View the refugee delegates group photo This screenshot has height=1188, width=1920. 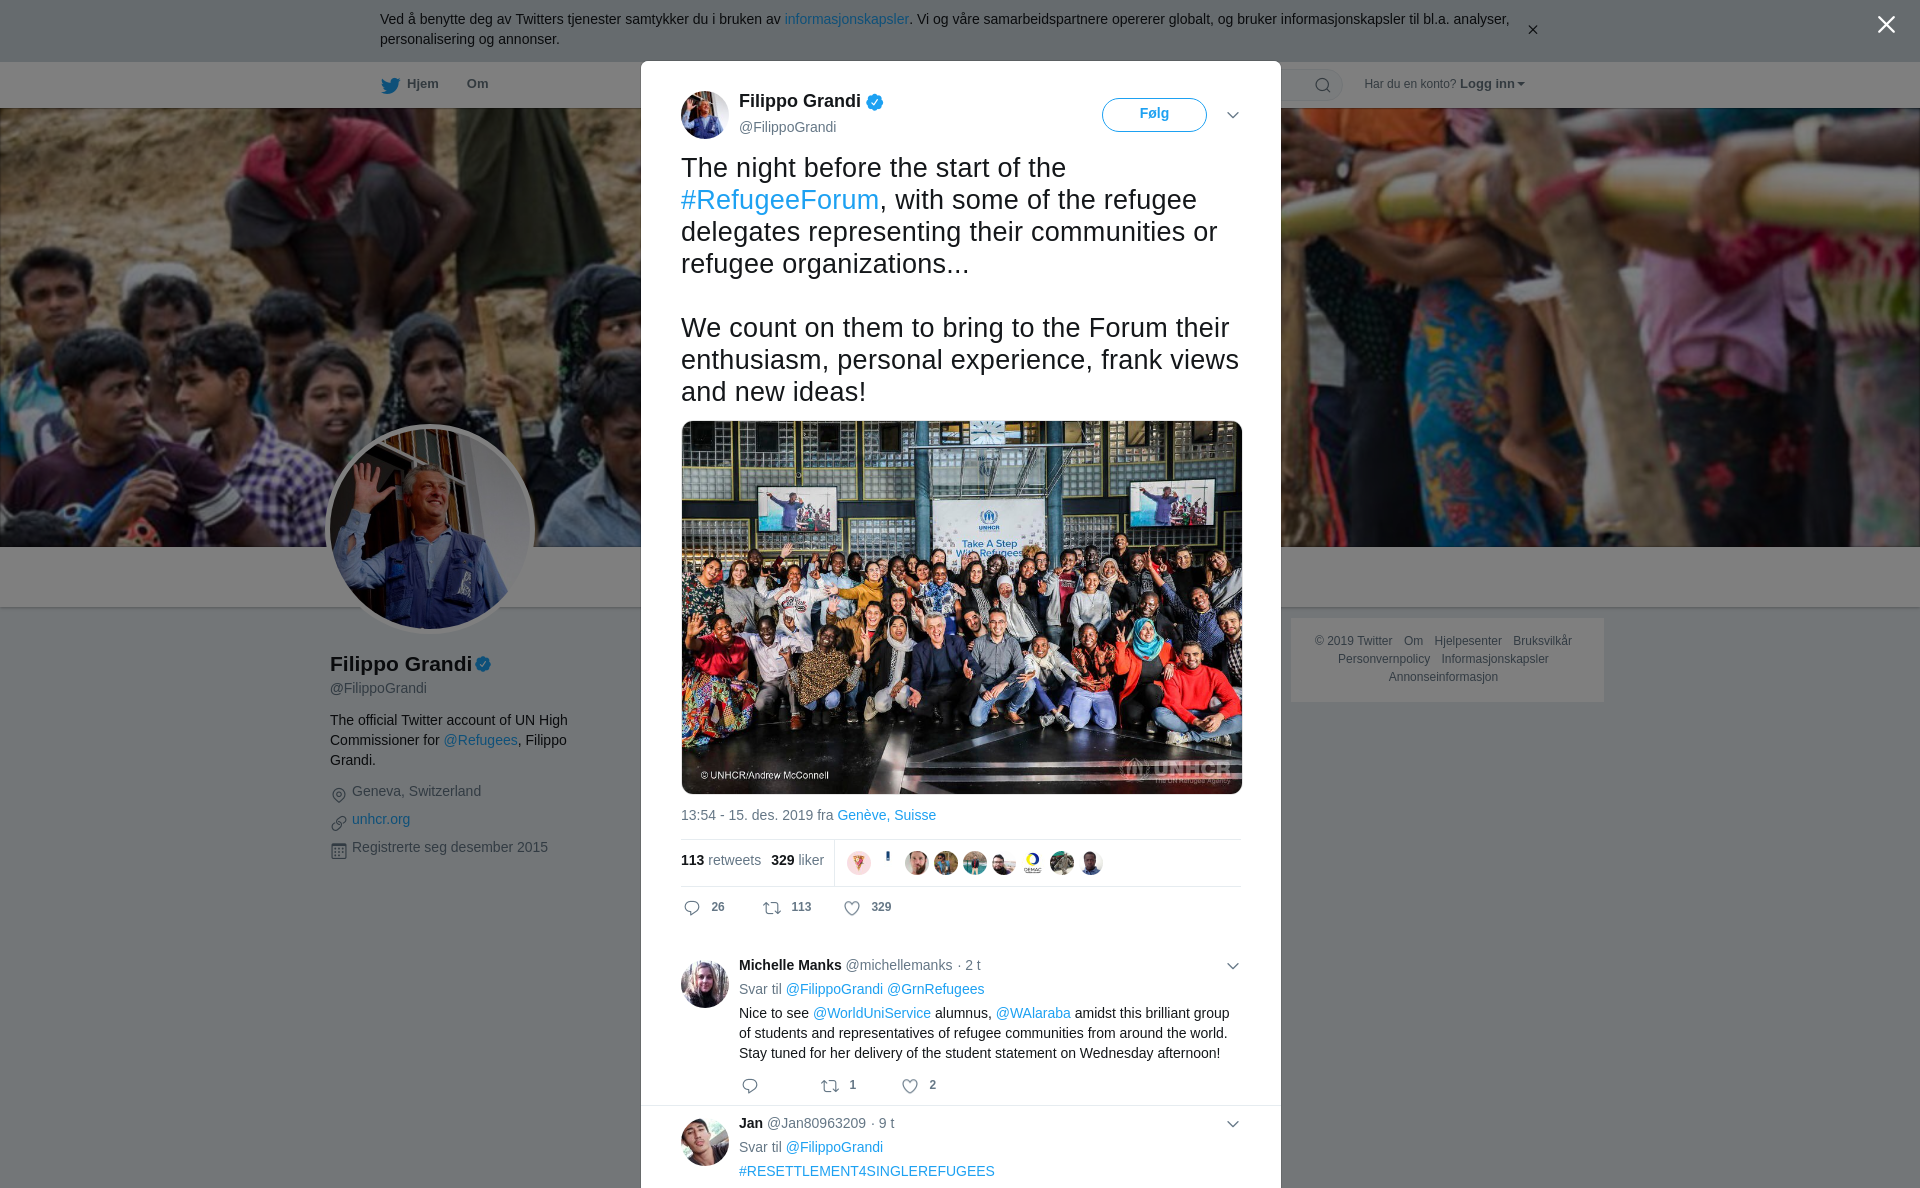962,607
